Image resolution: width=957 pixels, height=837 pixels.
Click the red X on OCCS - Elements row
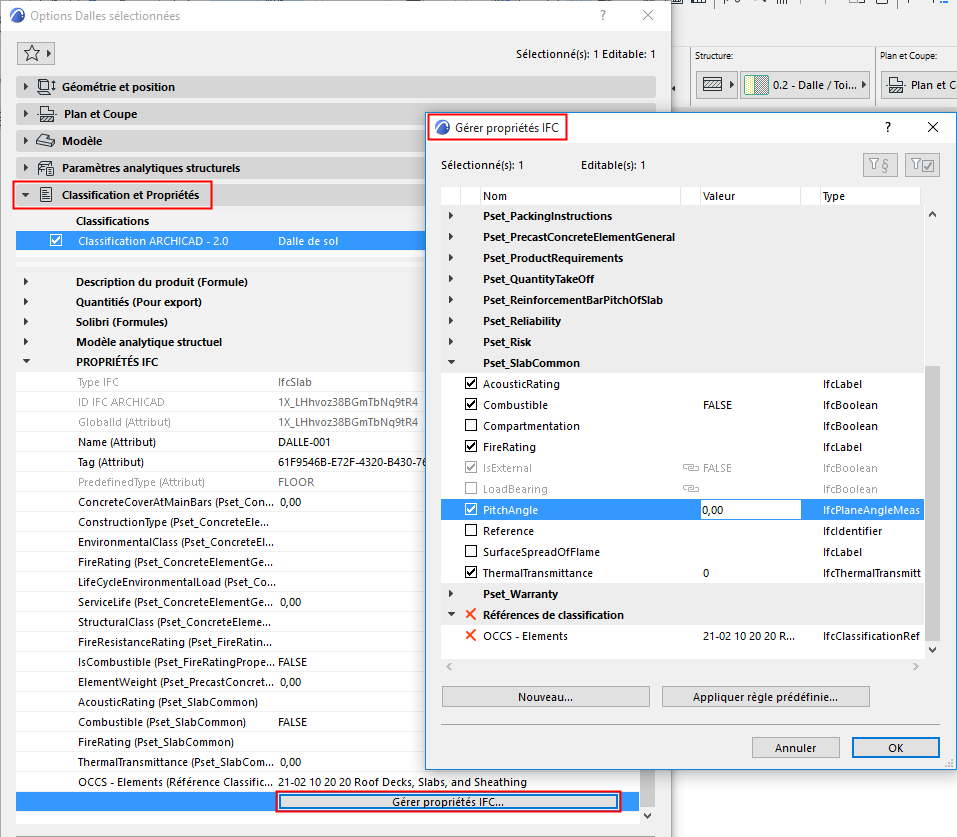[471, 636]
